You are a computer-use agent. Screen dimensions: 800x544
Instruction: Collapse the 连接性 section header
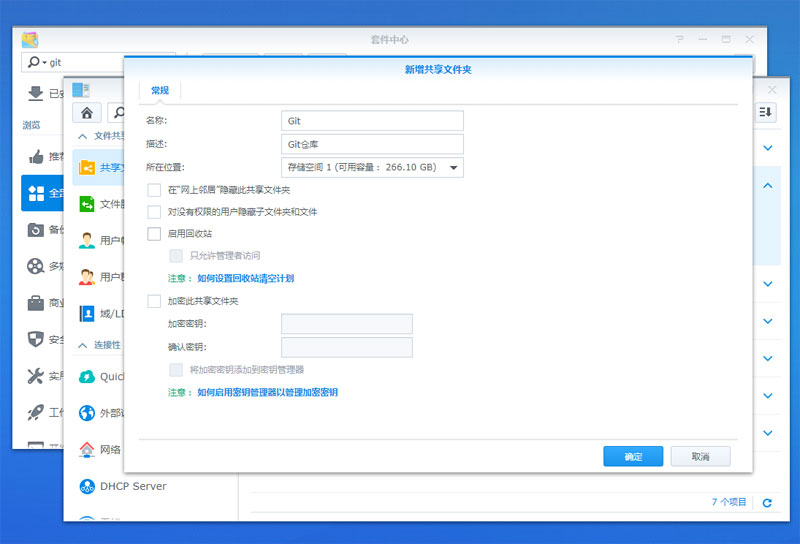[x=80, y=345]
